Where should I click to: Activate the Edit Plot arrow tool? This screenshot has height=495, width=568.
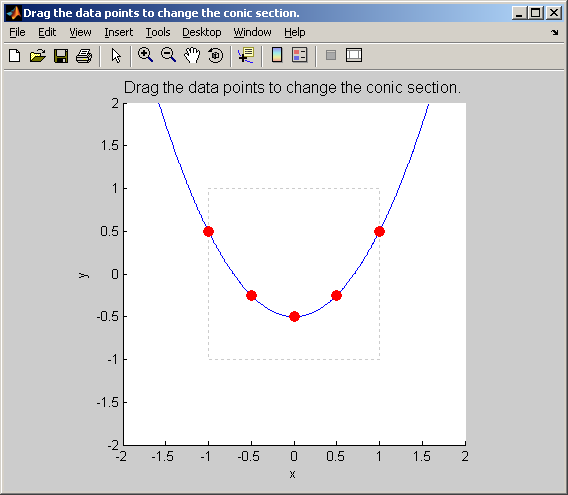click(x=116, y=56)
